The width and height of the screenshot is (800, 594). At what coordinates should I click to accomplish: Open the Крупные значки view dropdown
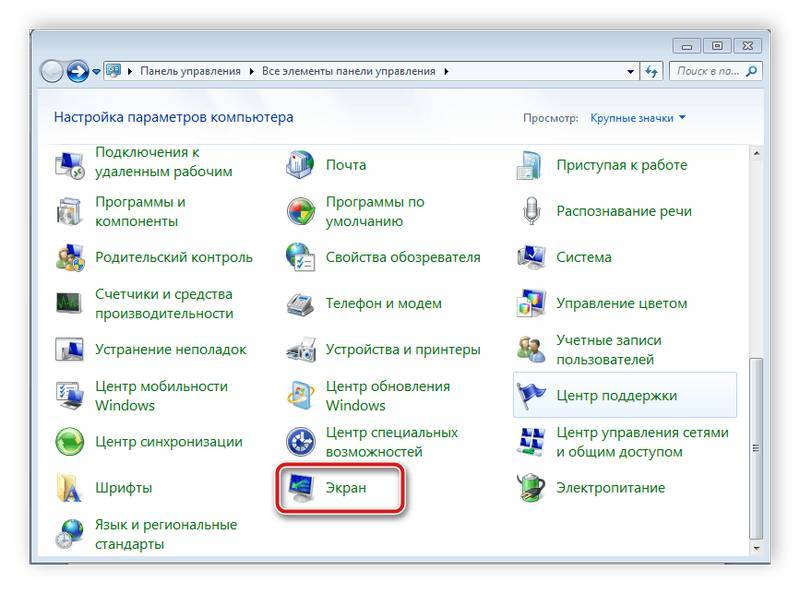[x=638, y=118]
